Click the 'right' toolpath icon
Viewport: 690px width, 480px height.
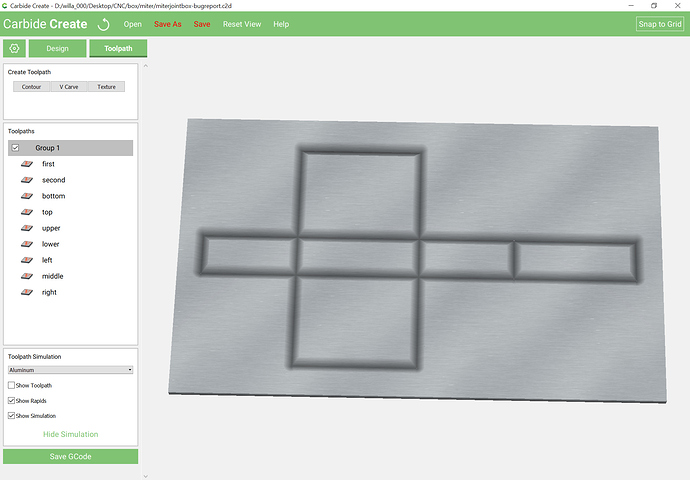click(27, 292)
